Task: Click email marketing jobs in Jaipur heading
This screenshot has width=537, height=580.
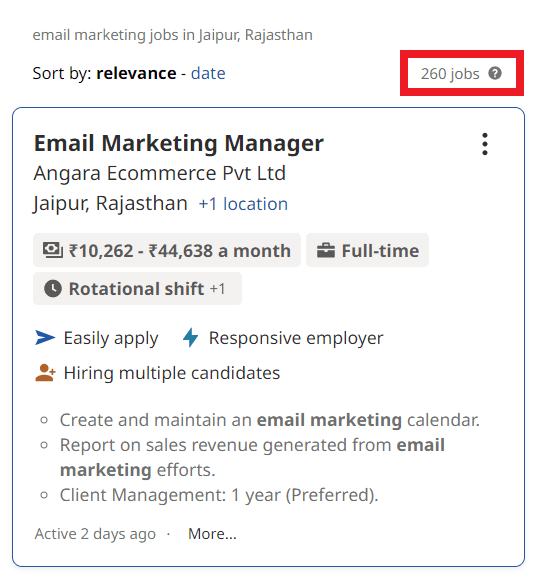Action: click(x=172, y=35)
